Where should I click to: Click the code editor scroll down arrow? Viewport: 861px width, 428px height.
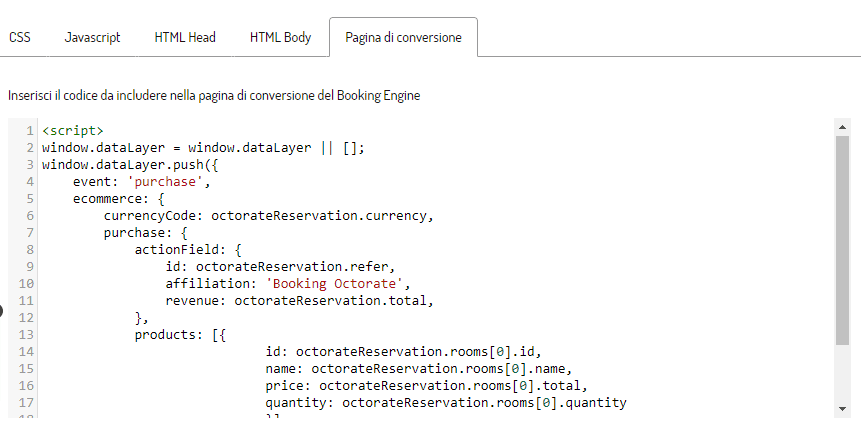point(842,408)
